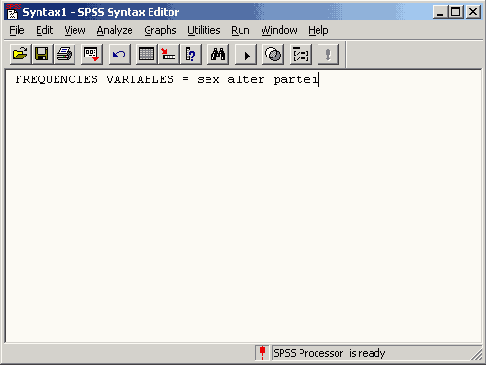Click the variable name 'partei'
Viewport: 486px width, 365px height.
pyautogui.click(x=296, y=80)
